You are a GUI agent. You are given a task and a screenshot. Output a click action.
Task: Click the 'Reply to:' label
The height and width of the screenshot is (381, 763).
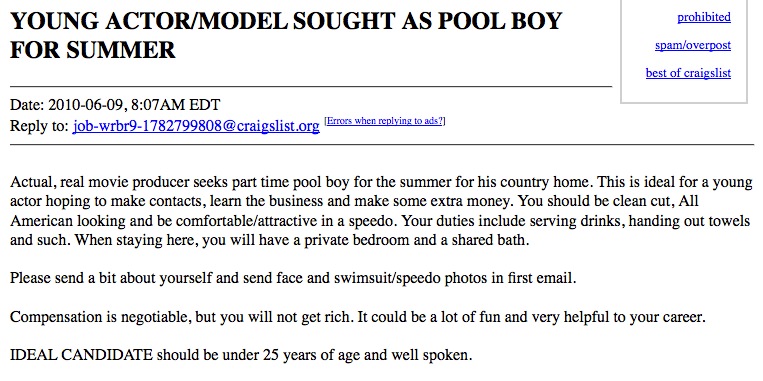tap(39, 127)
